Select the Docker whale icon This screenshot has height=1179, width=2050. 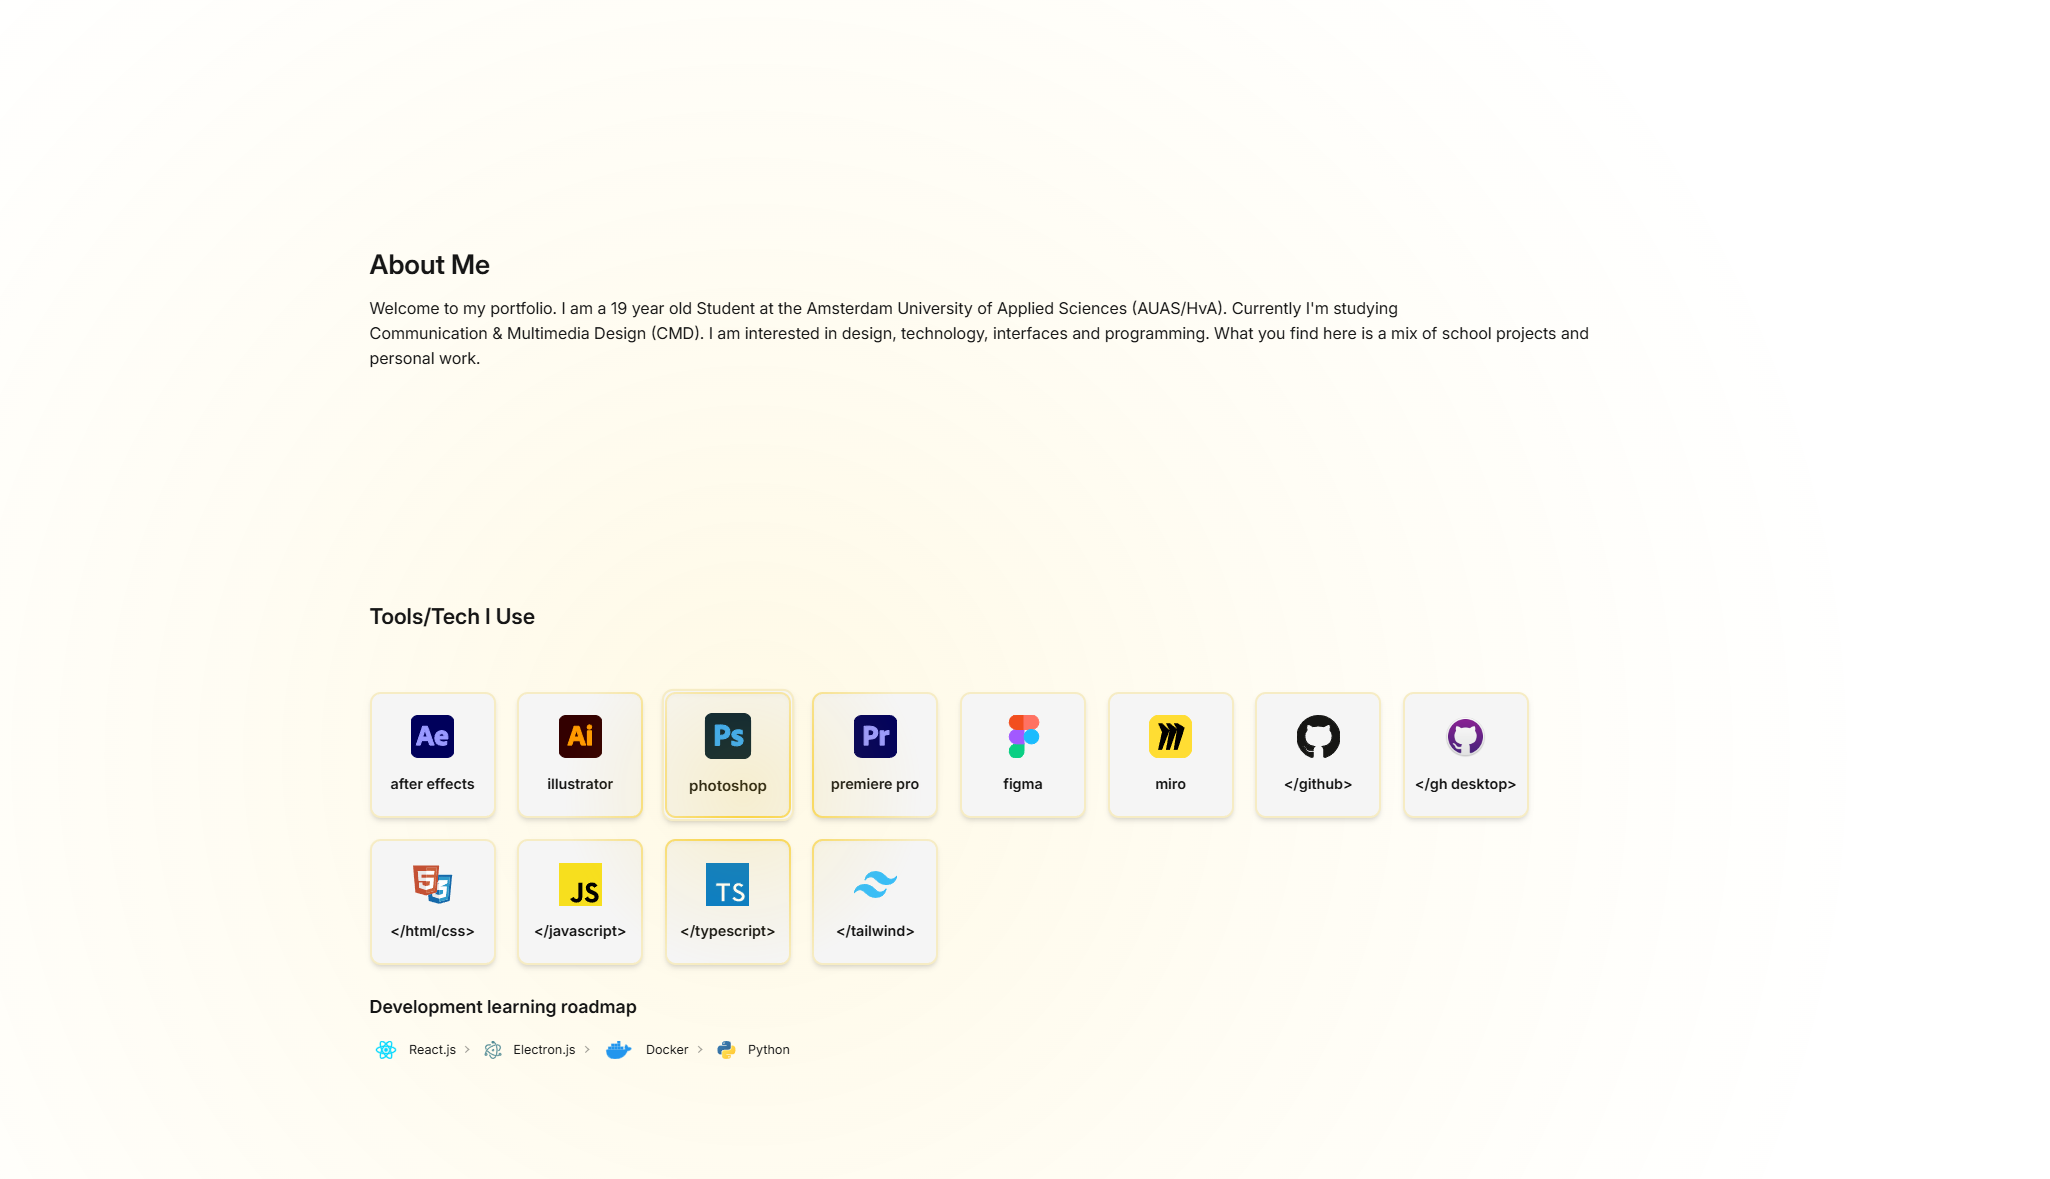pyautogui.click(x=619, y=1050)
